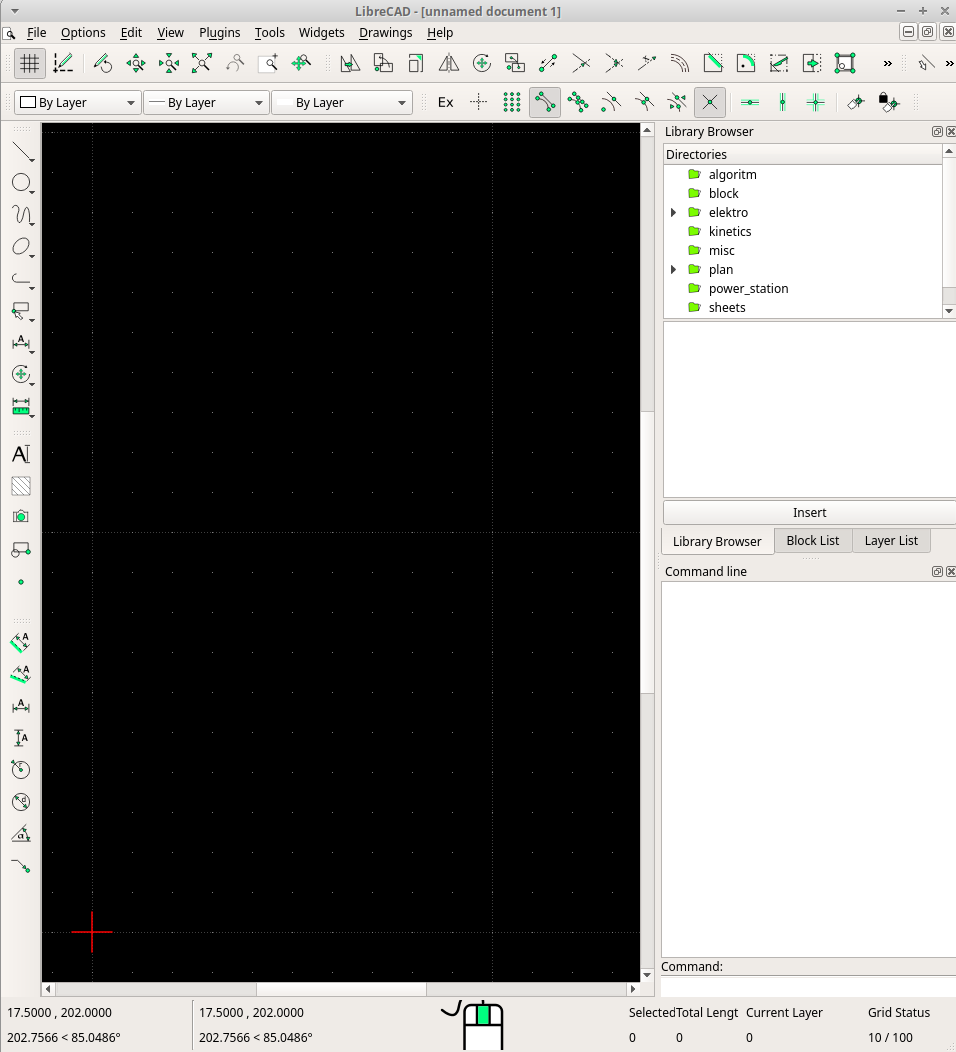Toggle the grid display button
Viewport: 956px width, 1052px height.
[x=30, y=63]
